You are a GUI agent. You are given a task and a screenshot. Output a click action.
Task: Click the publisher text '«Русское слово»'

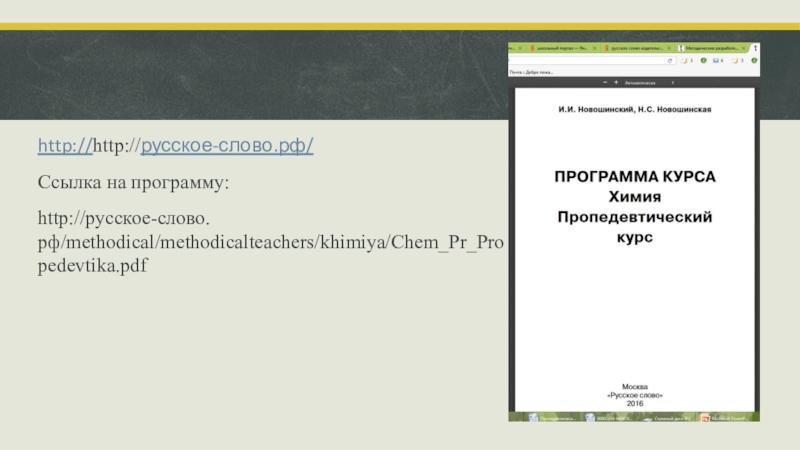(635, 395)
